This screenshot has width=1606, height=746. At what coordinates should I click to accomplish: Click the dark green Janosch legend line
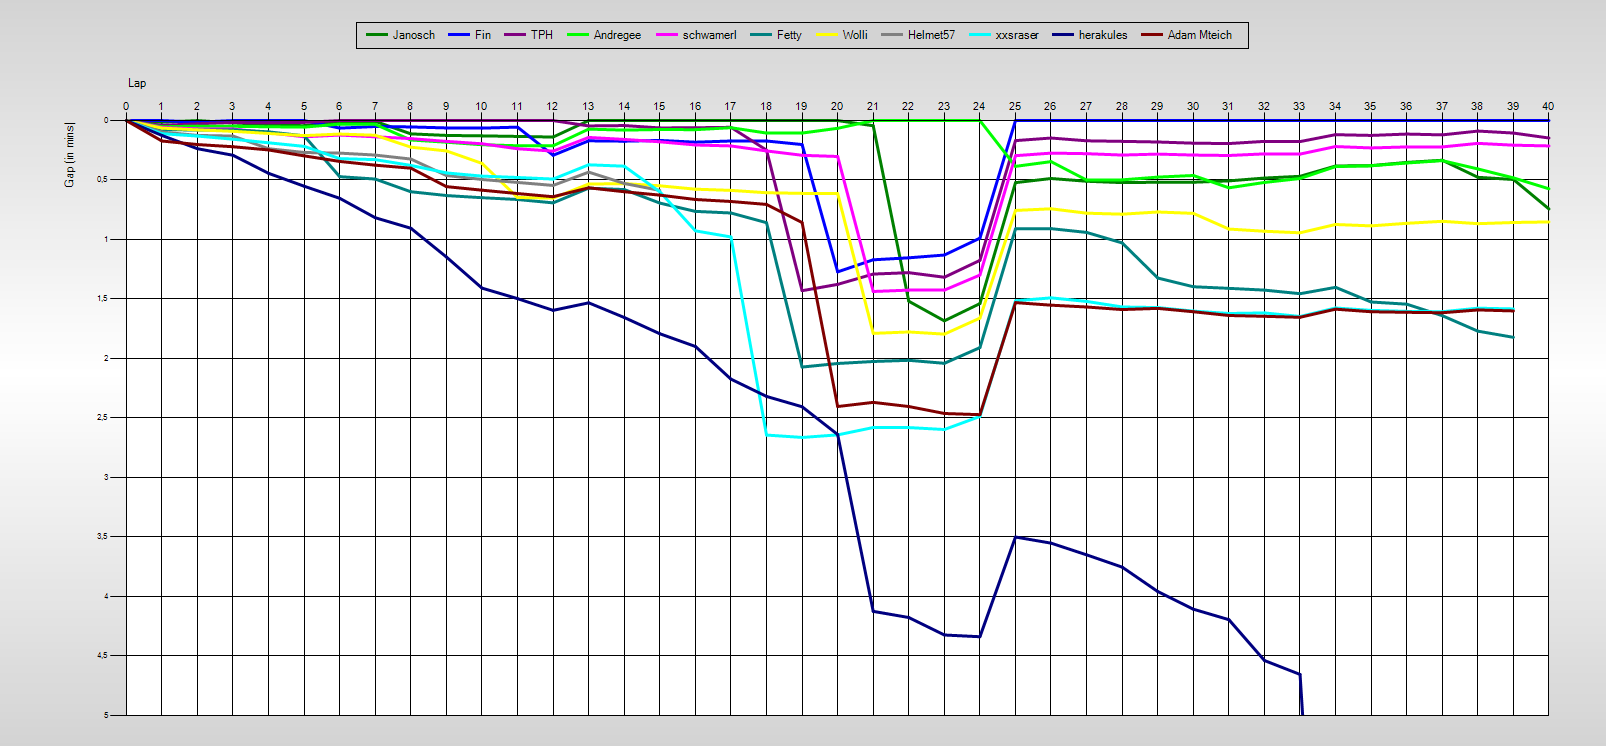[376, 35]
